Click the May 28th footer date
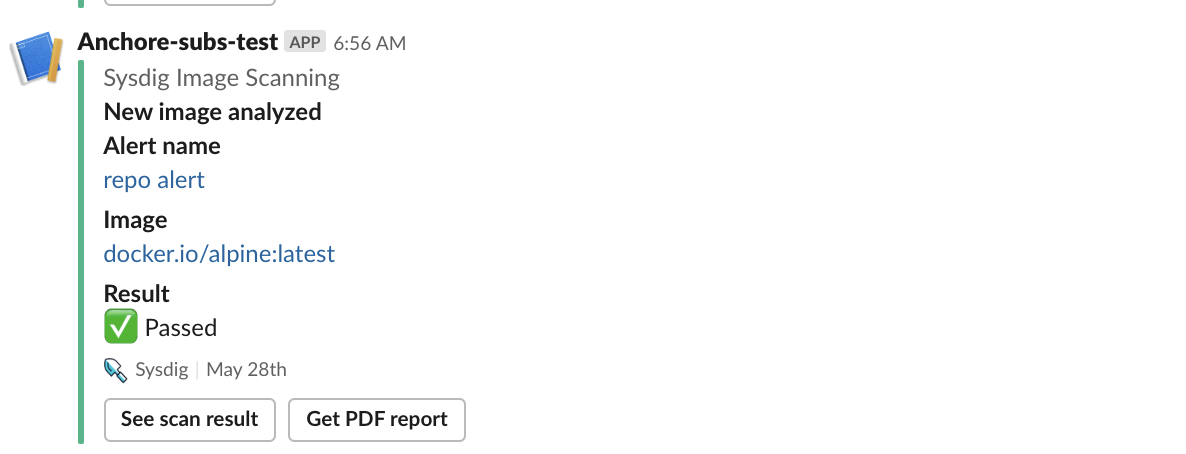Viewport: 1186px width, 454px height. point(247,370)
